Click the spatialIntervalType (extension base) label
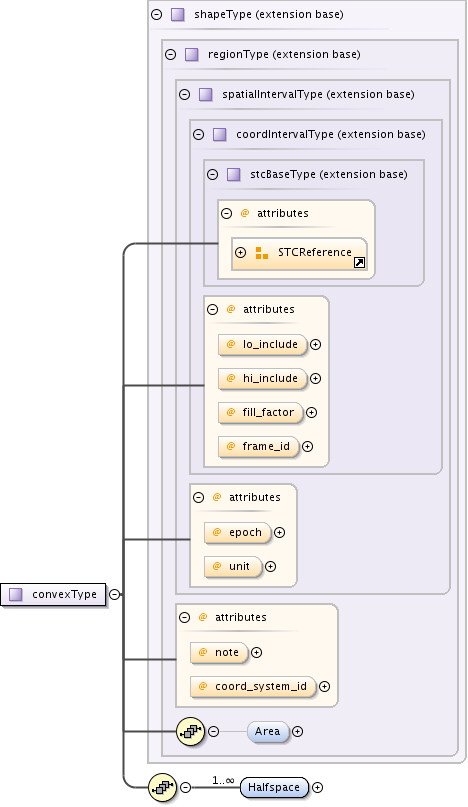Image resolution: width=468 pixels, height=807 pixels. (318, 95)
